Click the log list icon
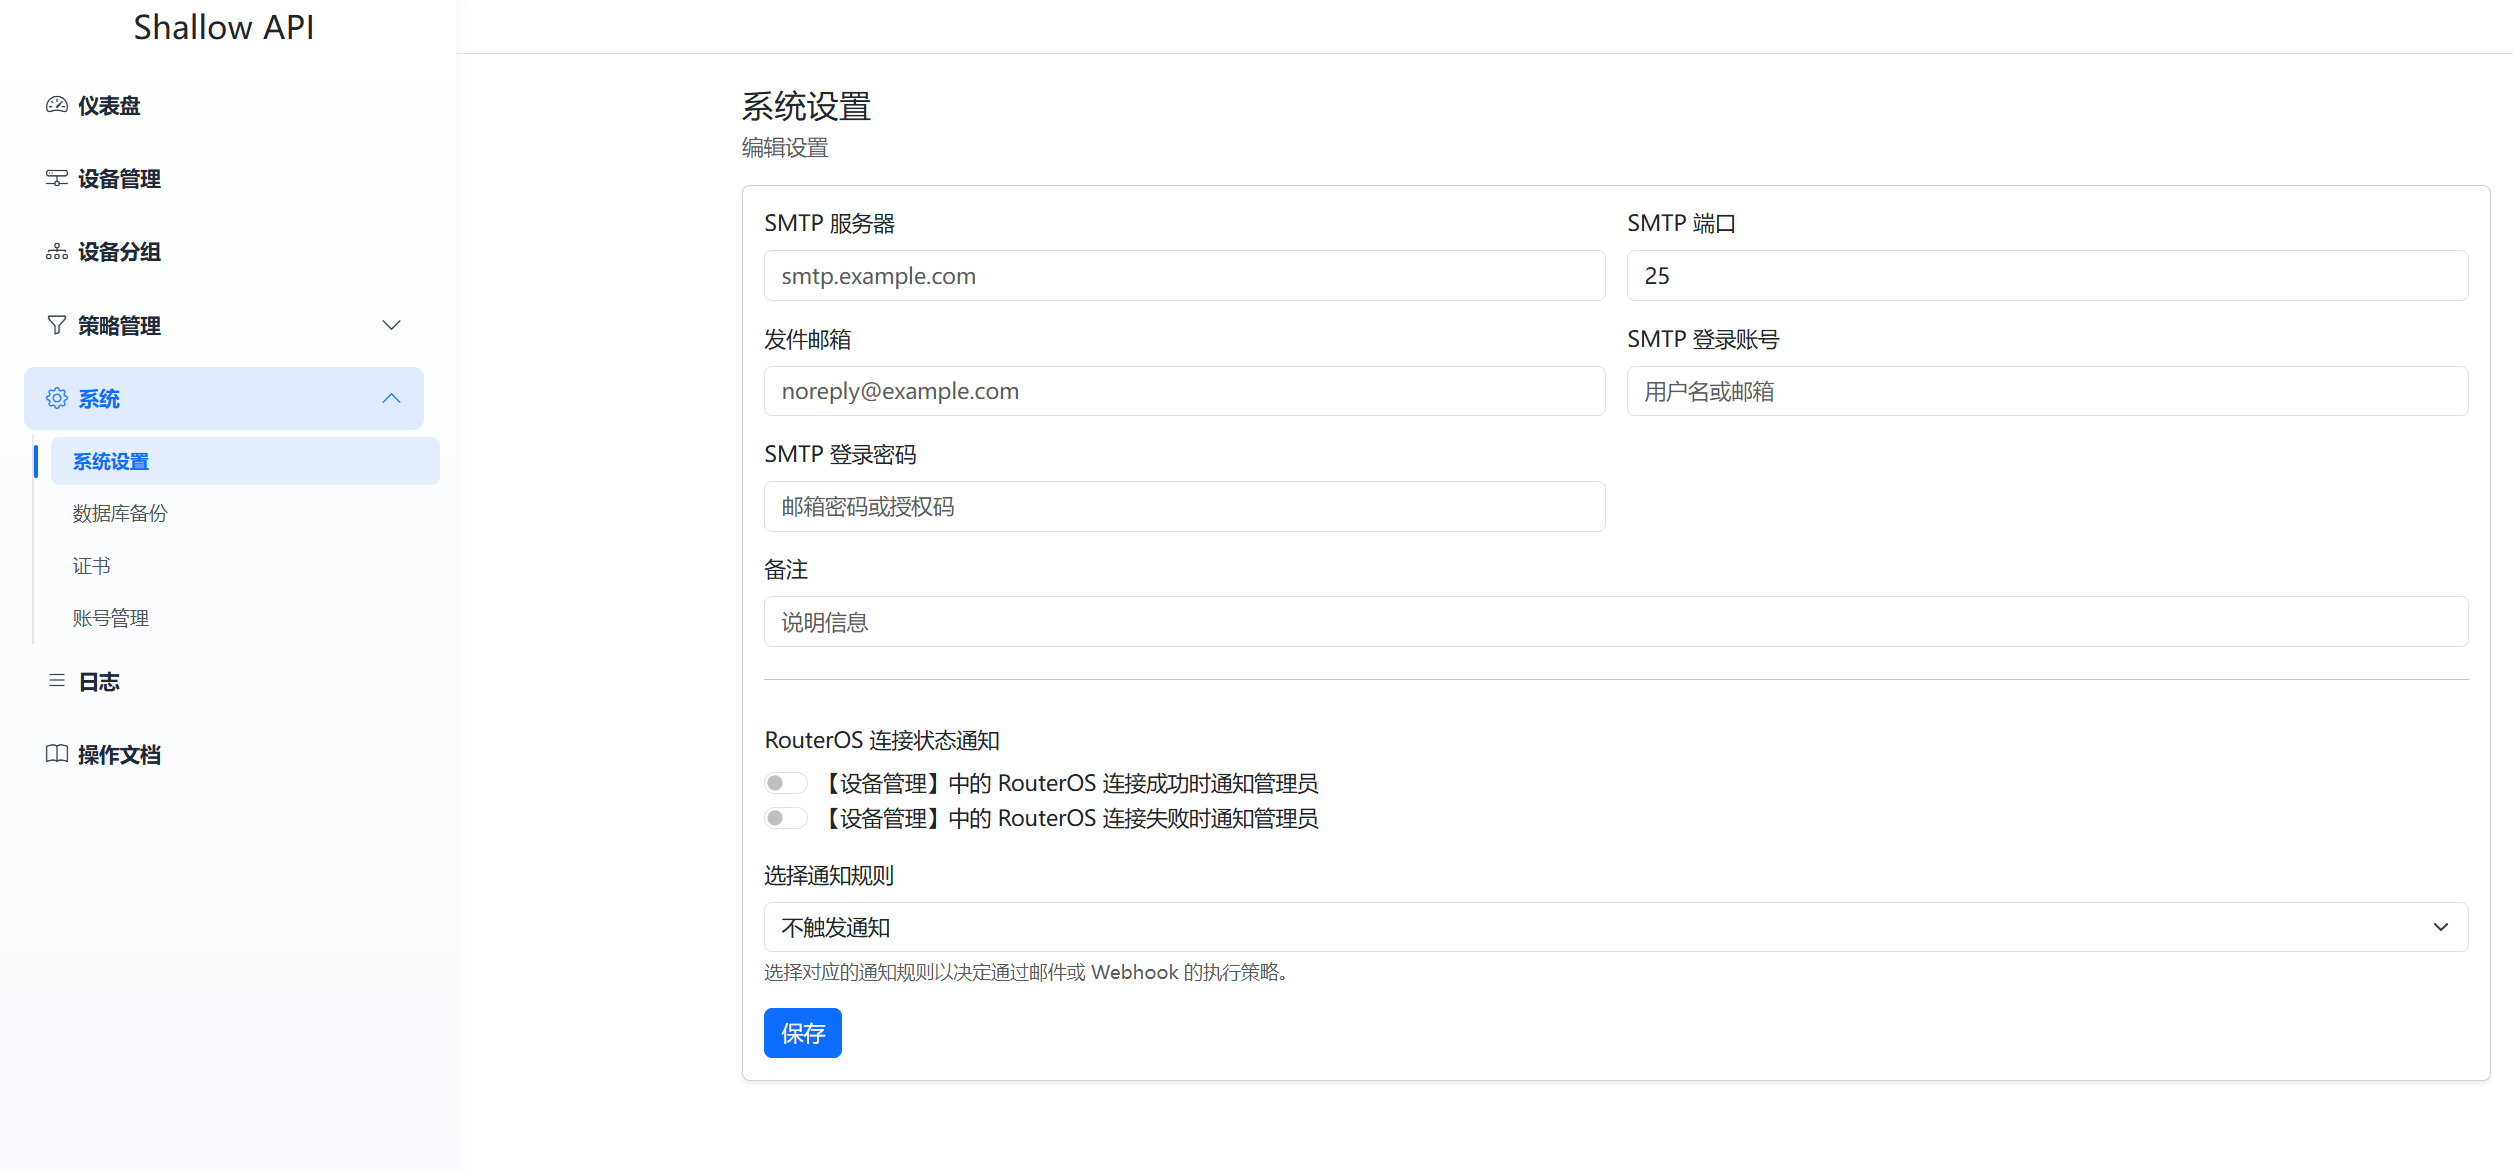The width and height of the screenshot is (2513, 1171). point(57,681)
